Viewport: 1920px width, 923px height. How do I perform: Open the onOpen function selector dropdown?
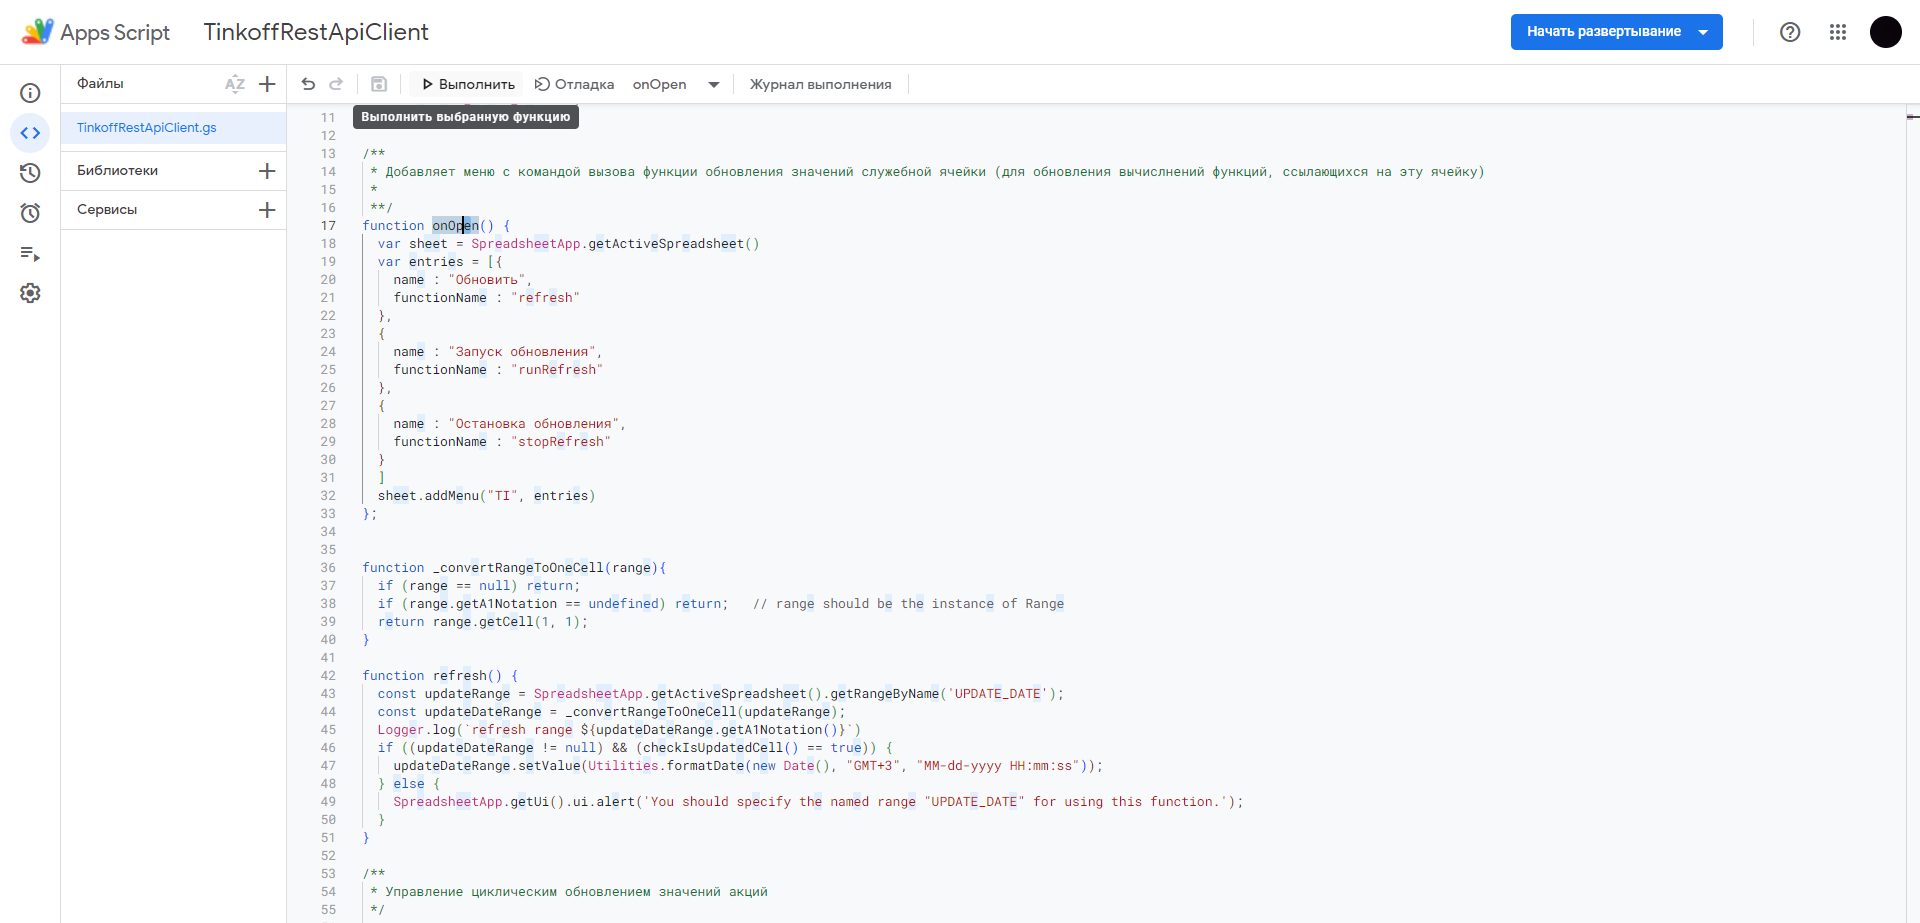[x=676, y=84]
